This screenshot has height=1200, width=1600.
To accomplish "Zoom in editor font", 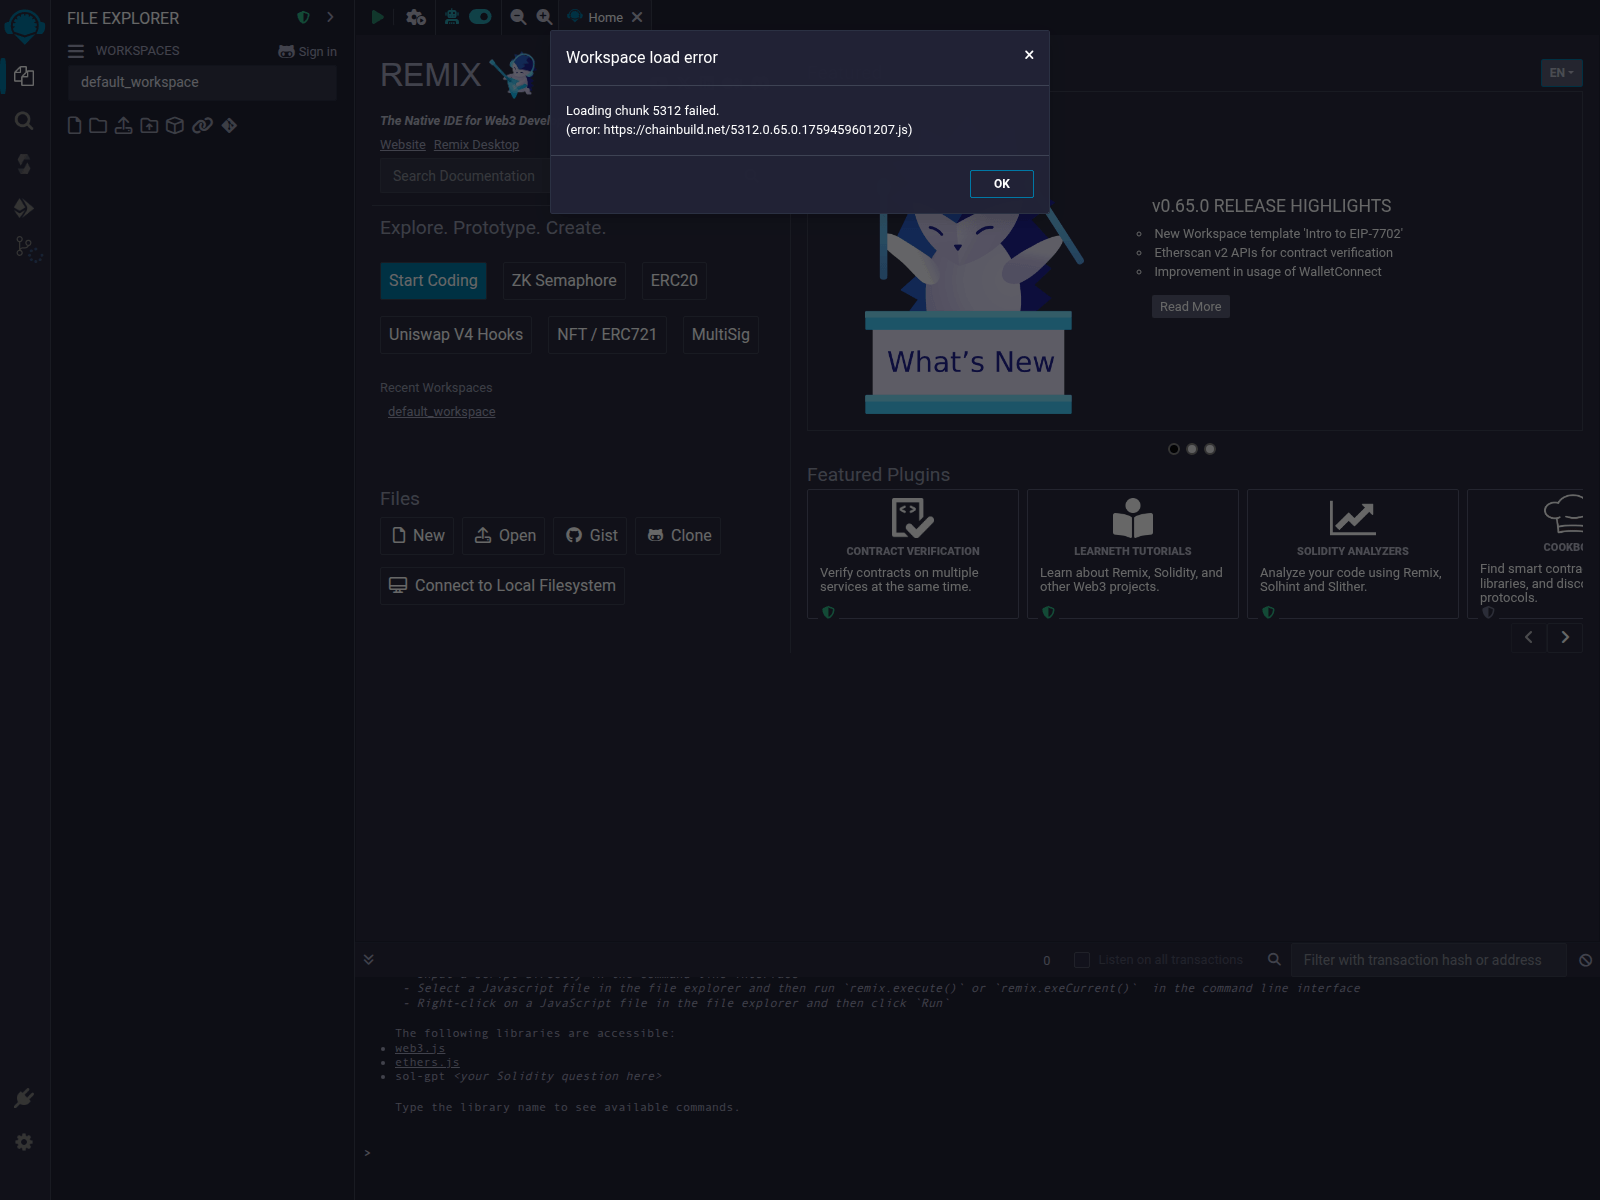I will [x=544, y=17].
